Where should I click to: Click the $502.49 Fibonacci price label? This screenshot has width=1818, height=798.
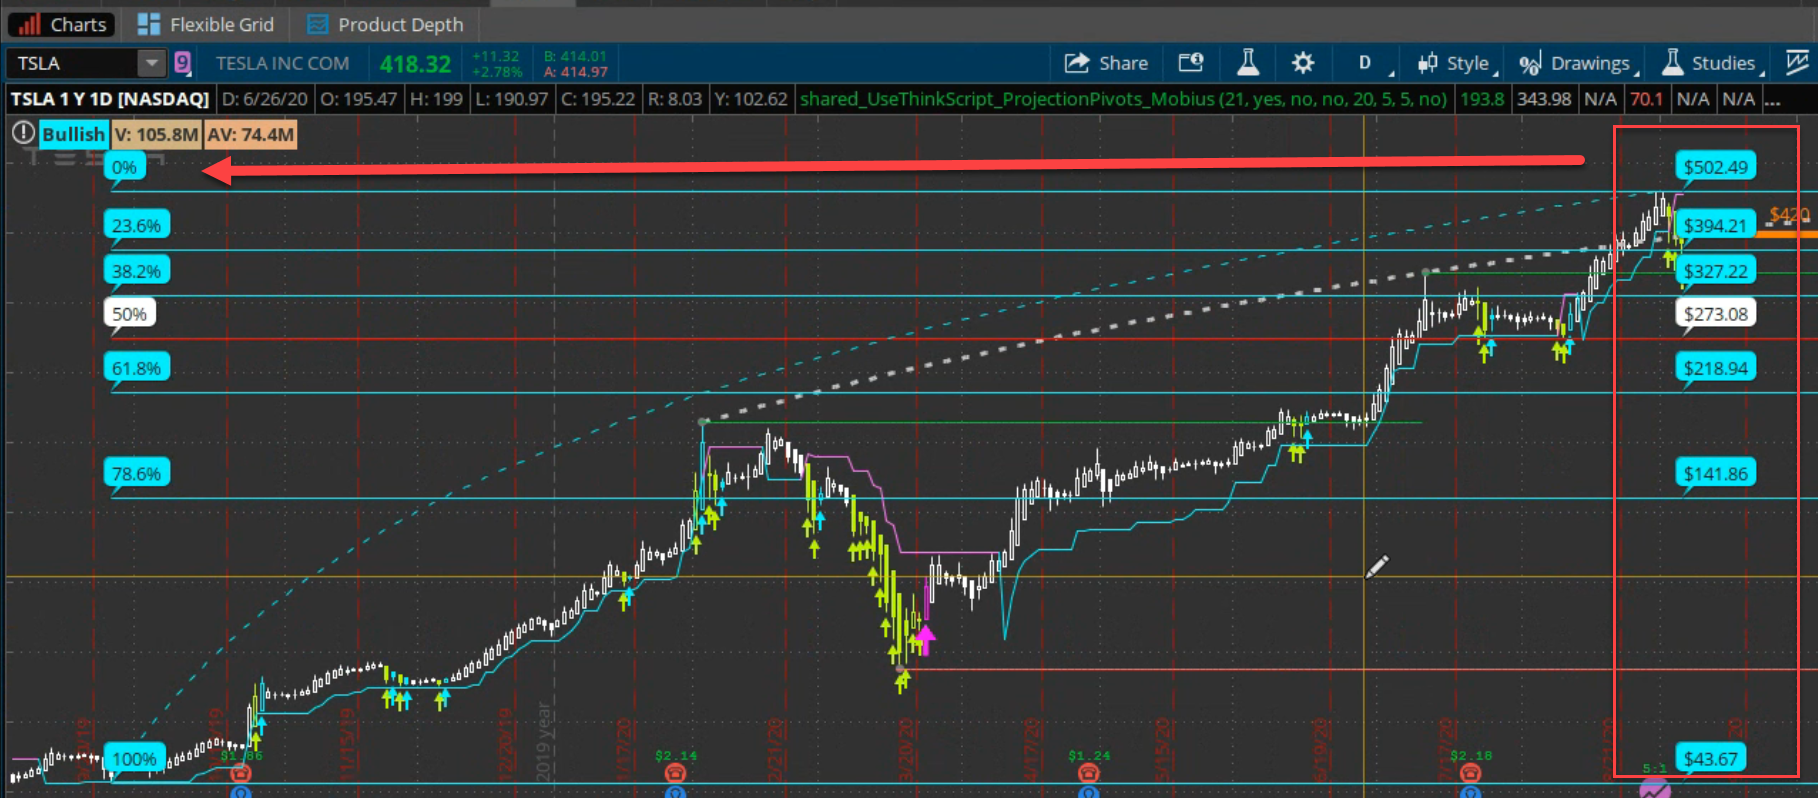click(x=1715, y=167)
